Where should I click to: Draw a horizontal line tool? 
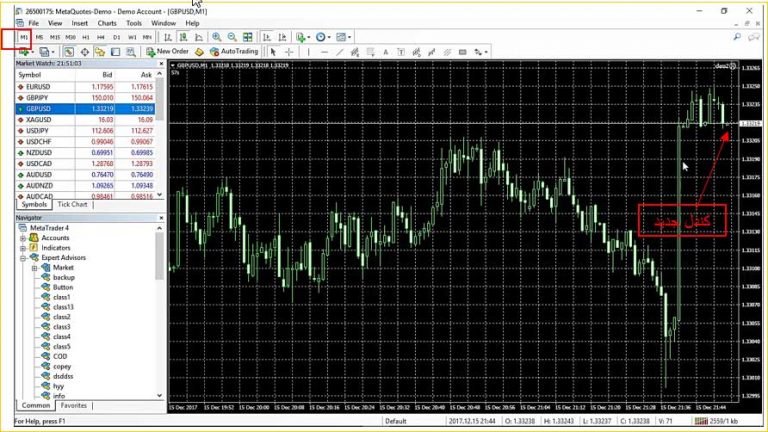coord(324,52)
